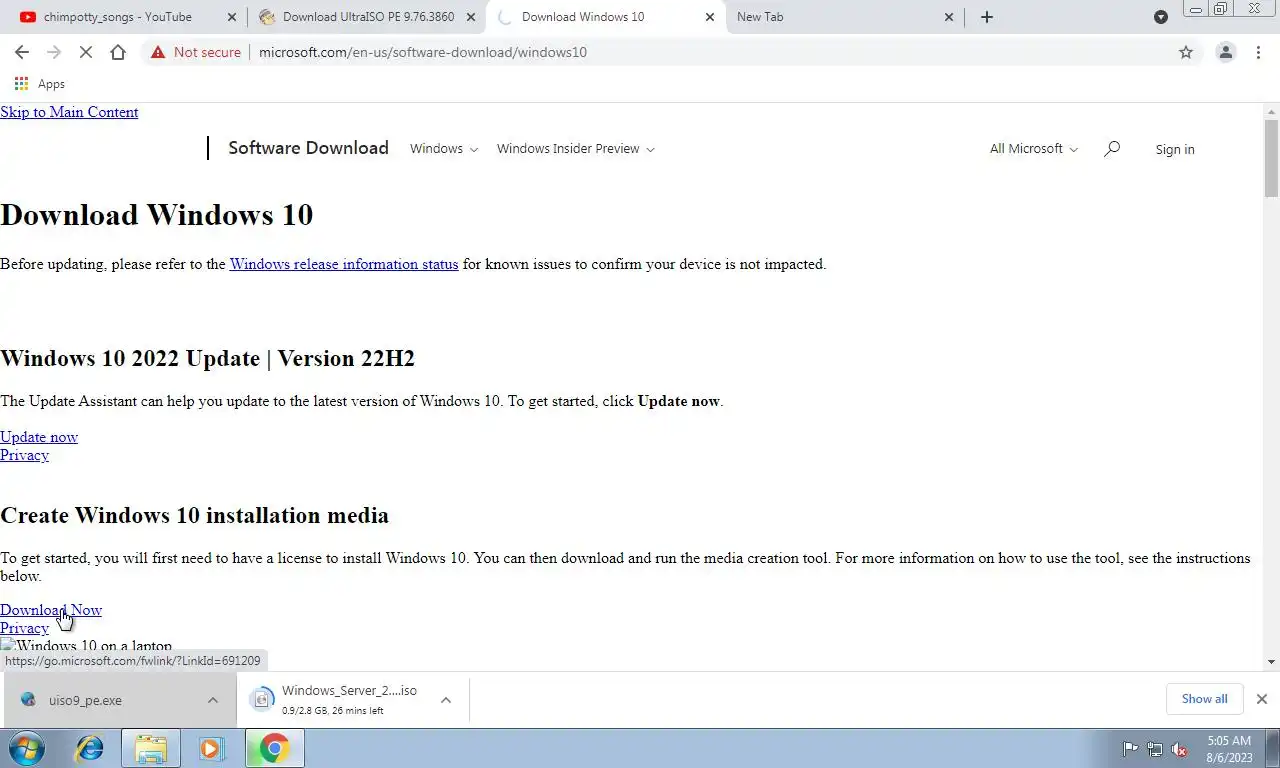The width and height of the screenshot is (1280, 768).
Task: Open the Chrome profile avatar
Action: point(1225,52)
